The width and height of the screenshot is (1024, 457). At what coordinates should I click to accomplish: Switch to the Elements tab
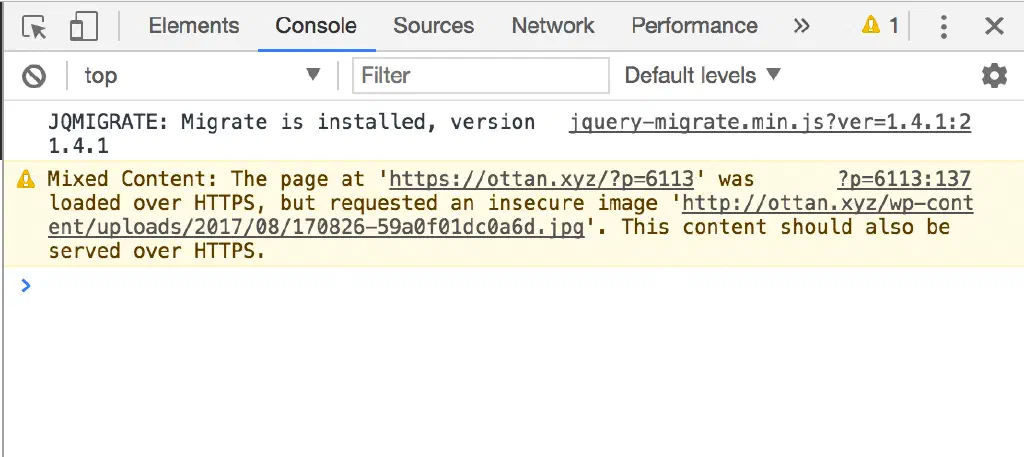click(194, 27)
